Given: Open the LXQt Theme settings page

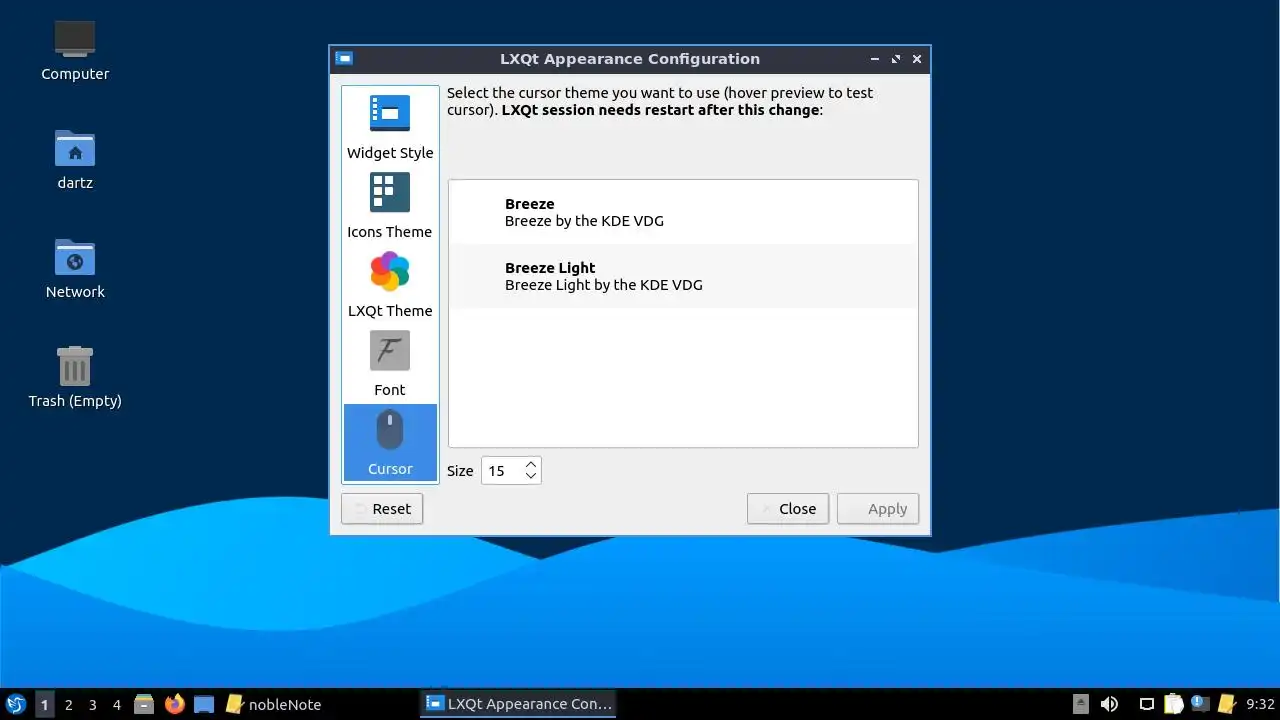Looking at the screenshot, I should [390, 285].
